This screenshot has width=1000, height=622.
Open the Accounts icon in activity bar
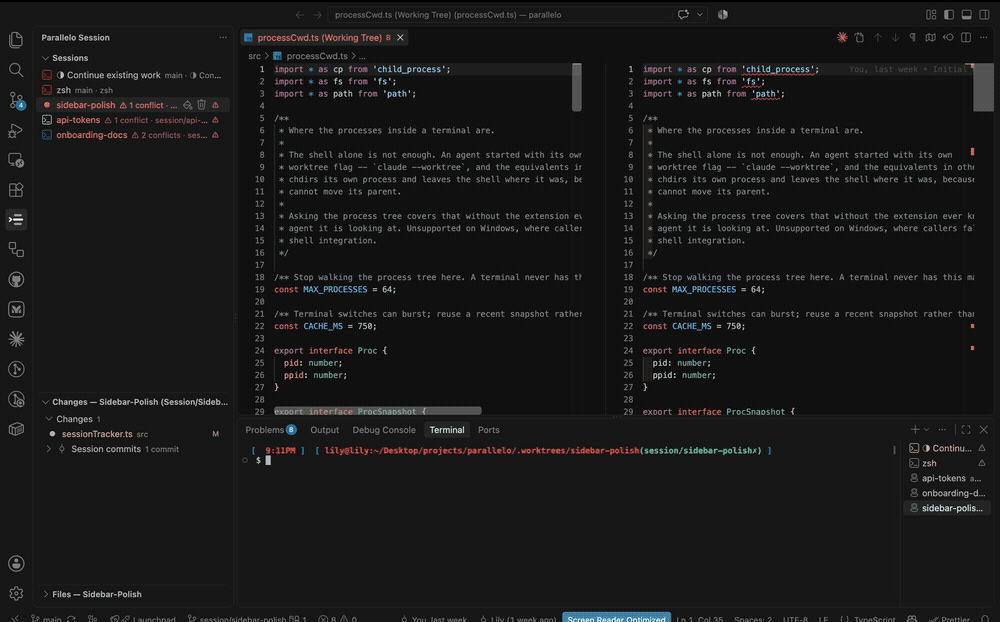16,563
